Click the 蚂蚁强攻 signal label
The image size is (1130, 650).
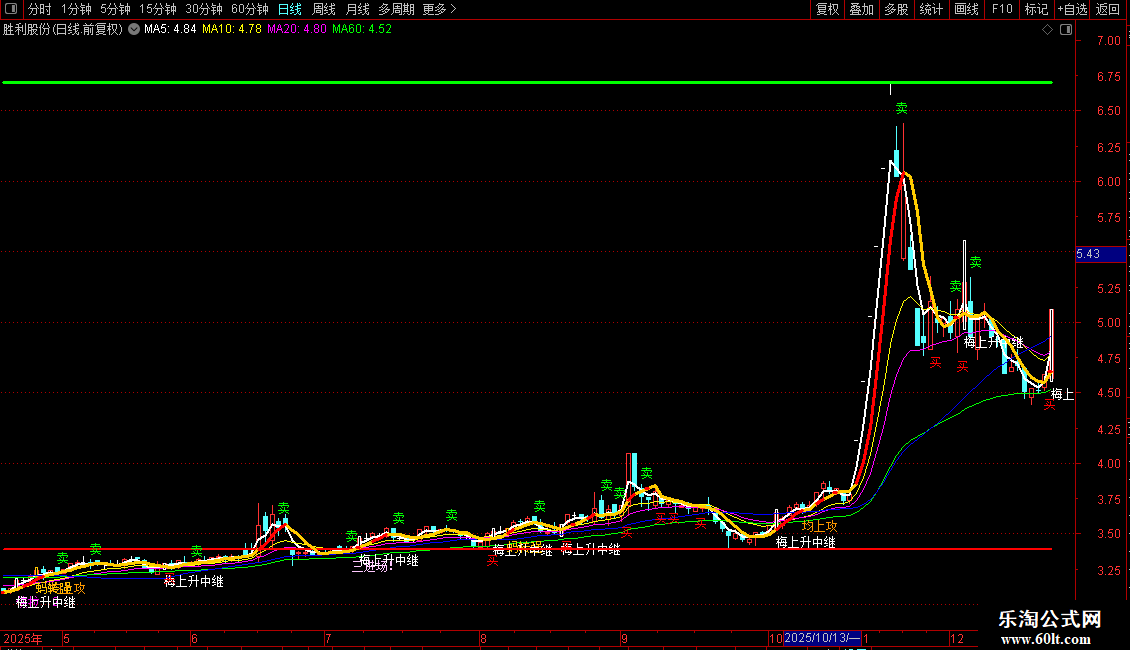tap(61, 588)
